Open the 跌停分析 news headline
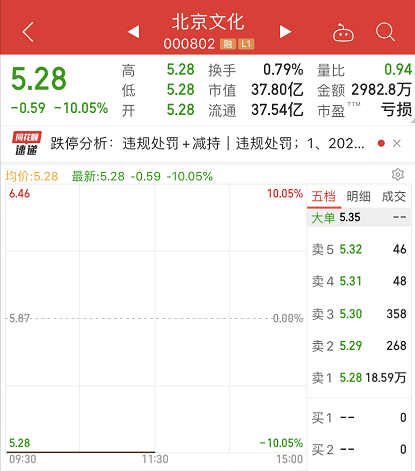The image size is (415, 471). pyautogui.click(x=207, y=143)
